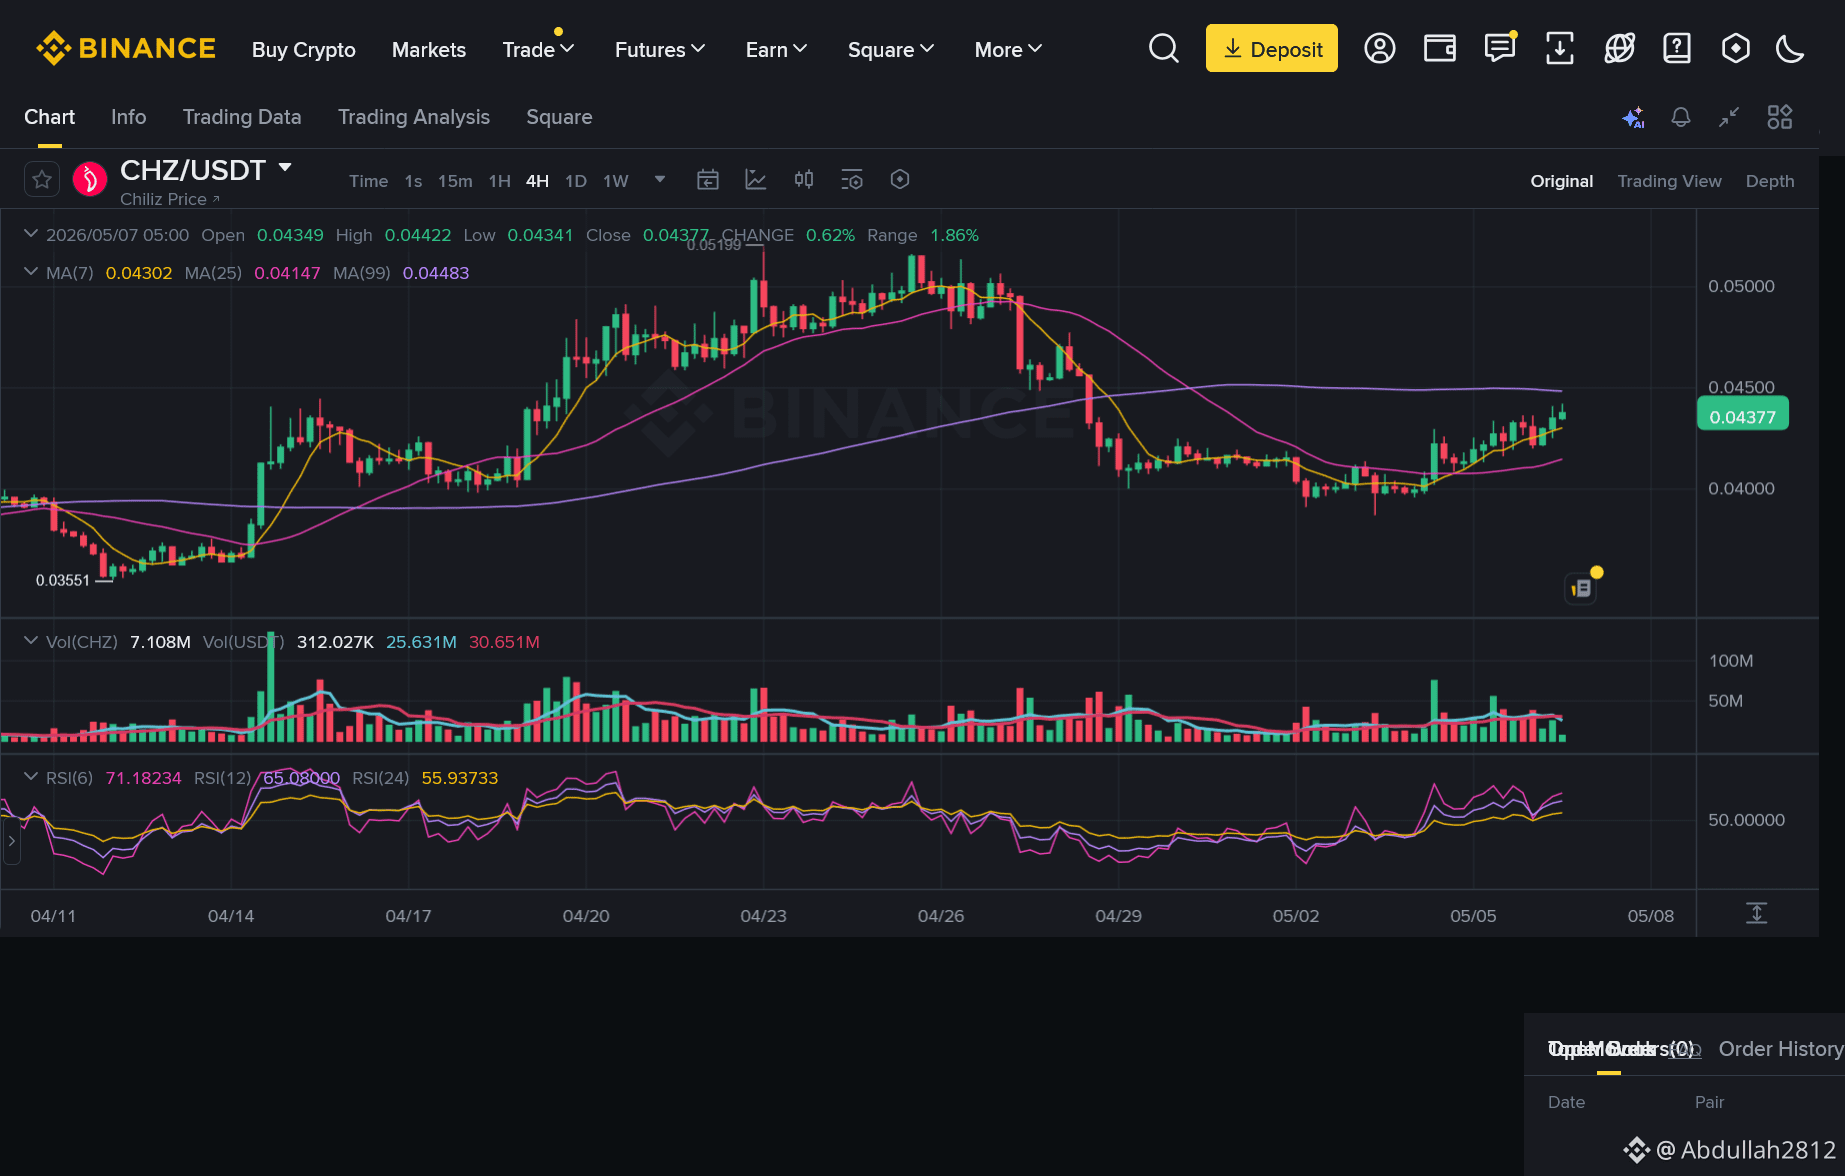
Task: Open Buy Crypto page
Action: click(304, 50)
